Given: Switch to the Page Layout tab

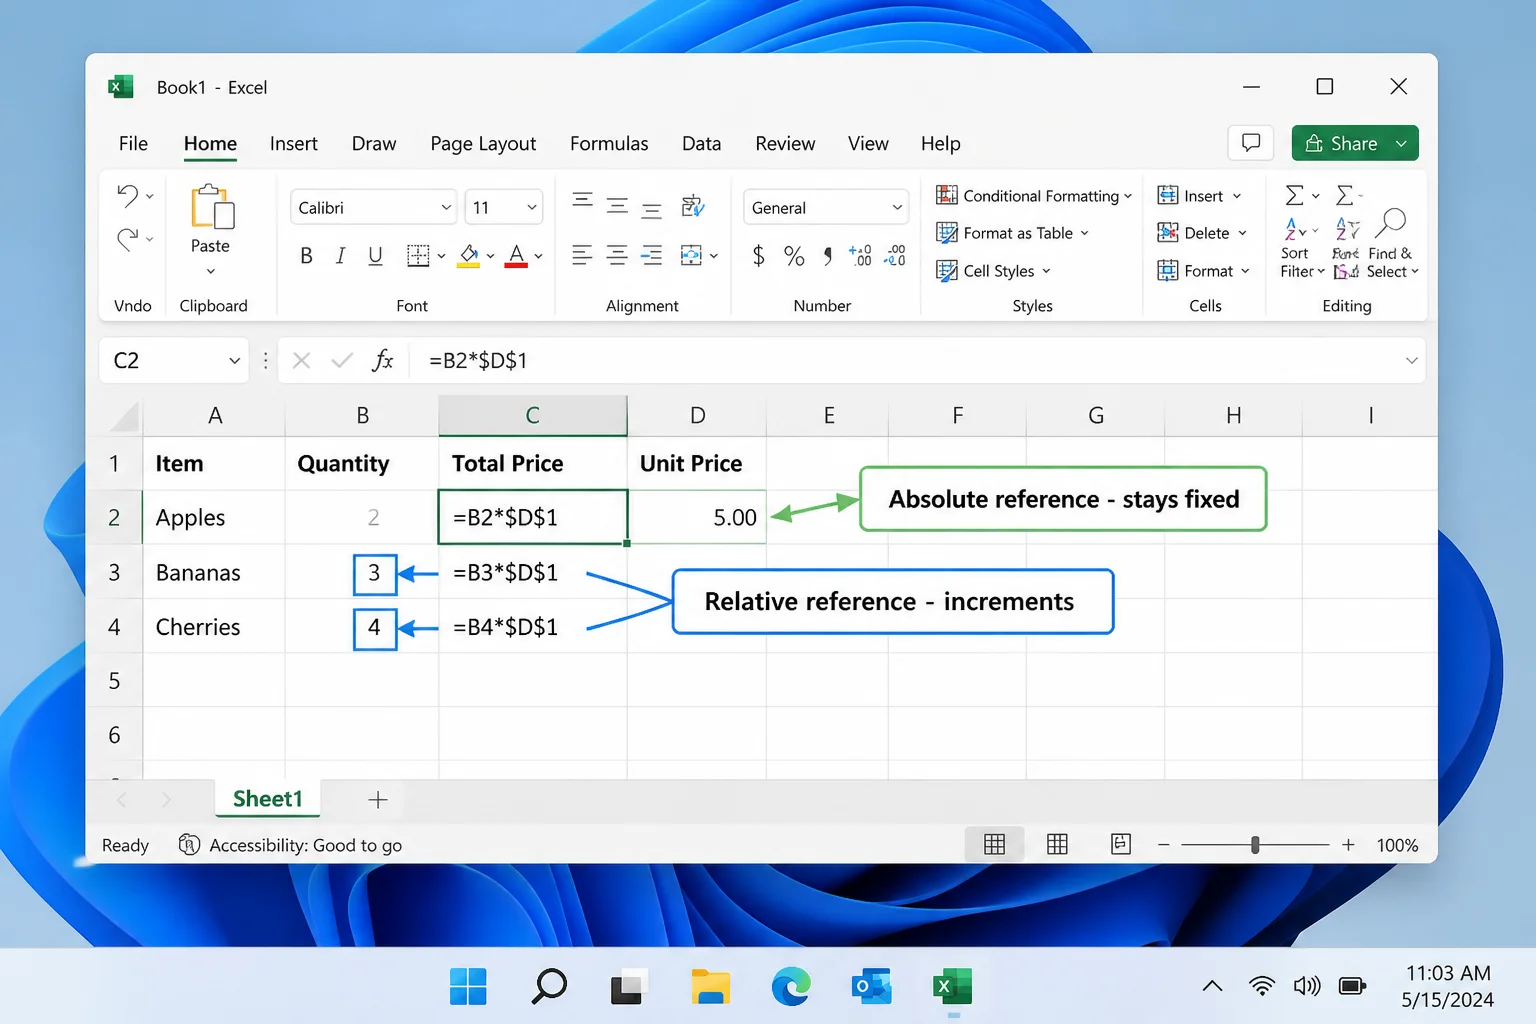Looking at the screenshot, I should coord(483,144).
